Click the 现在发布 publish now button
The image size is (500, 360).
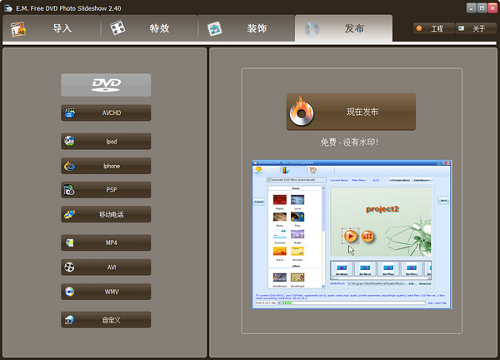pos(351,112)
